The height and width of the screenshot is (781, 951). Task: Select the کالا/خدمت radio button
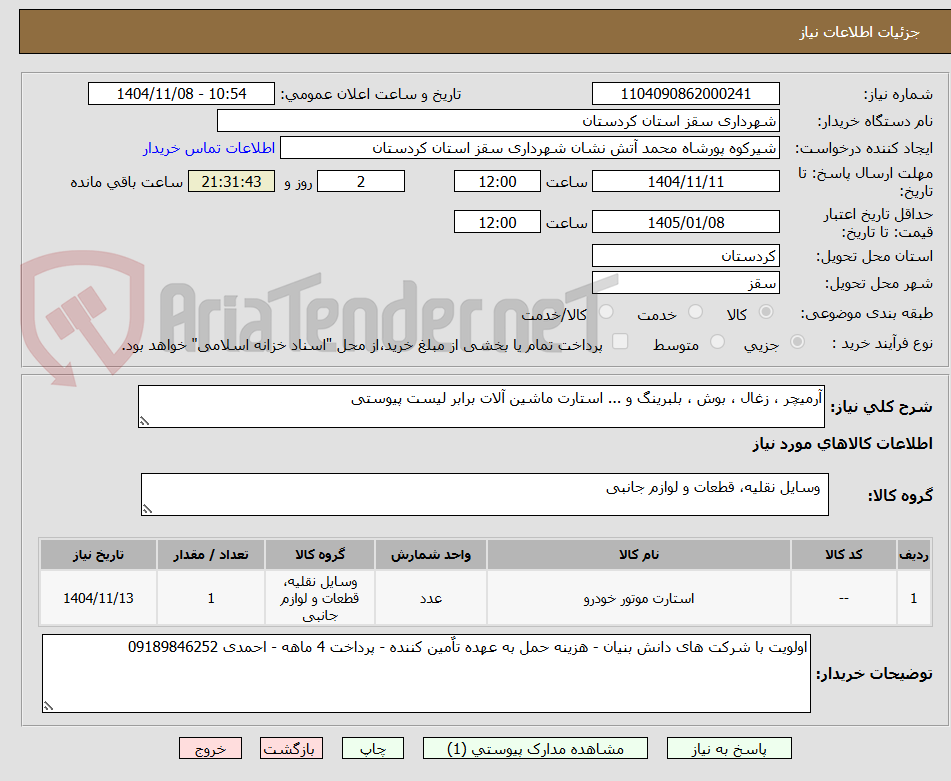click(x=606, y=312)
